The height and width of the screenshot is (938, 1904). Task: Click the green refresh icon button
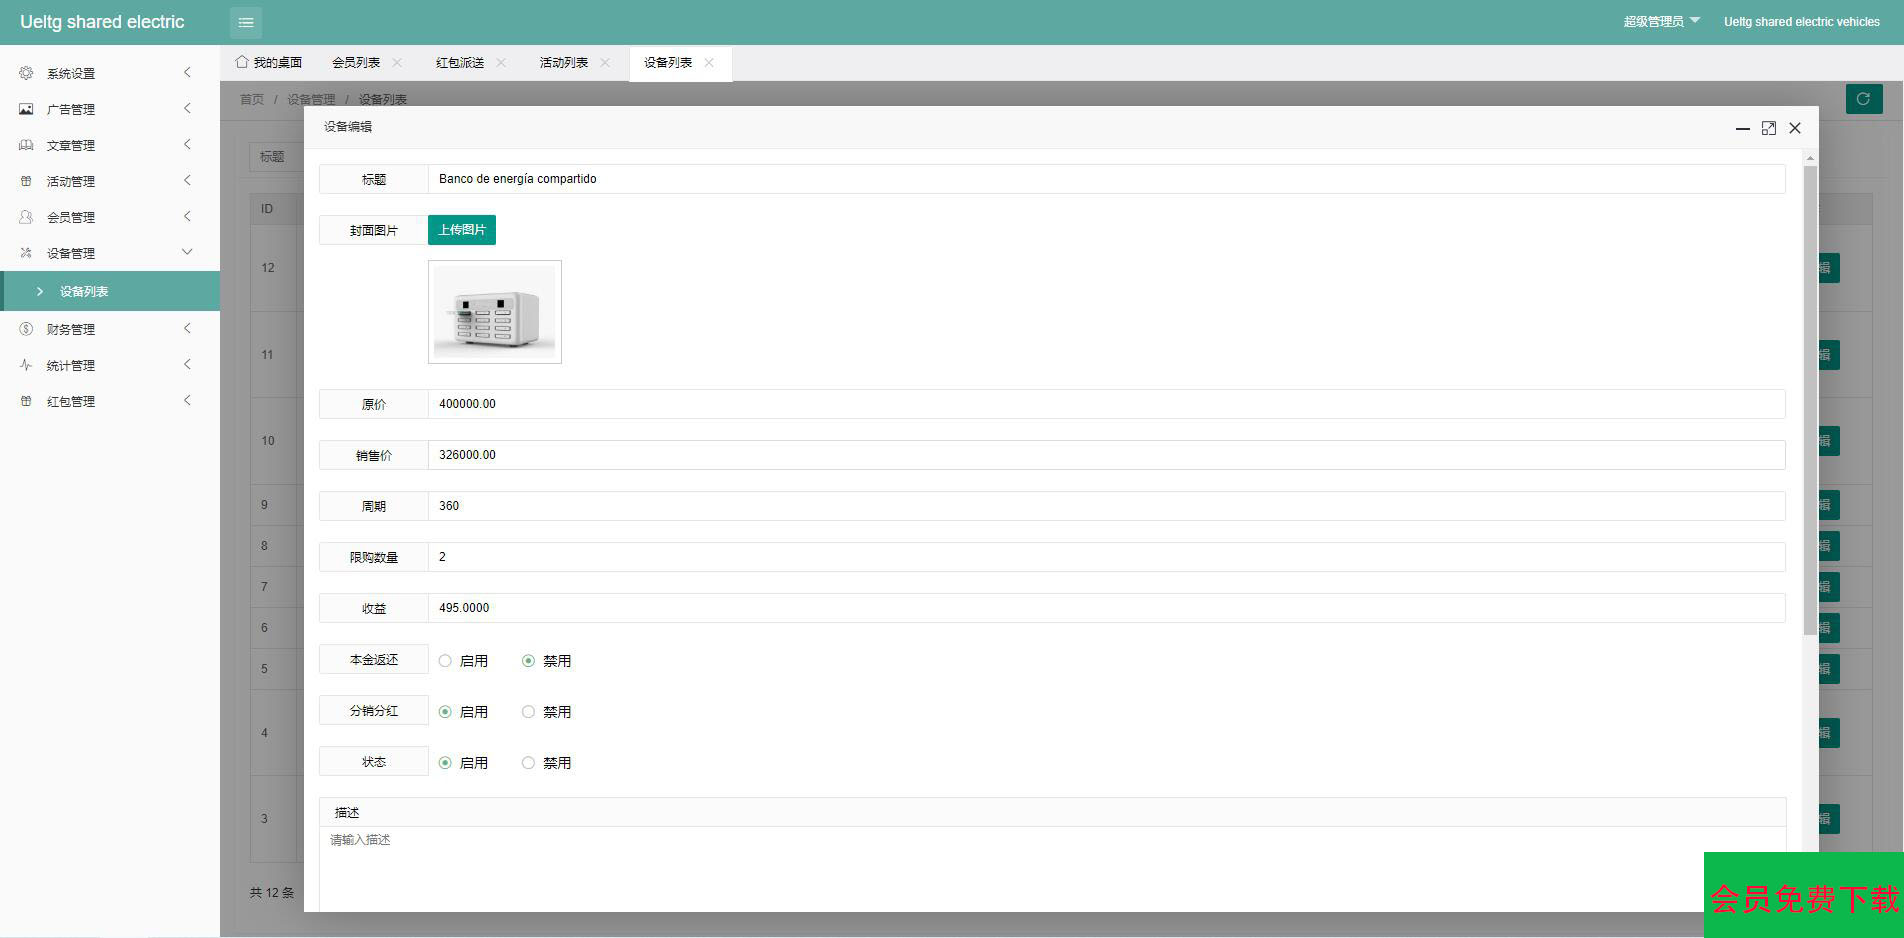pos(1864,99)
